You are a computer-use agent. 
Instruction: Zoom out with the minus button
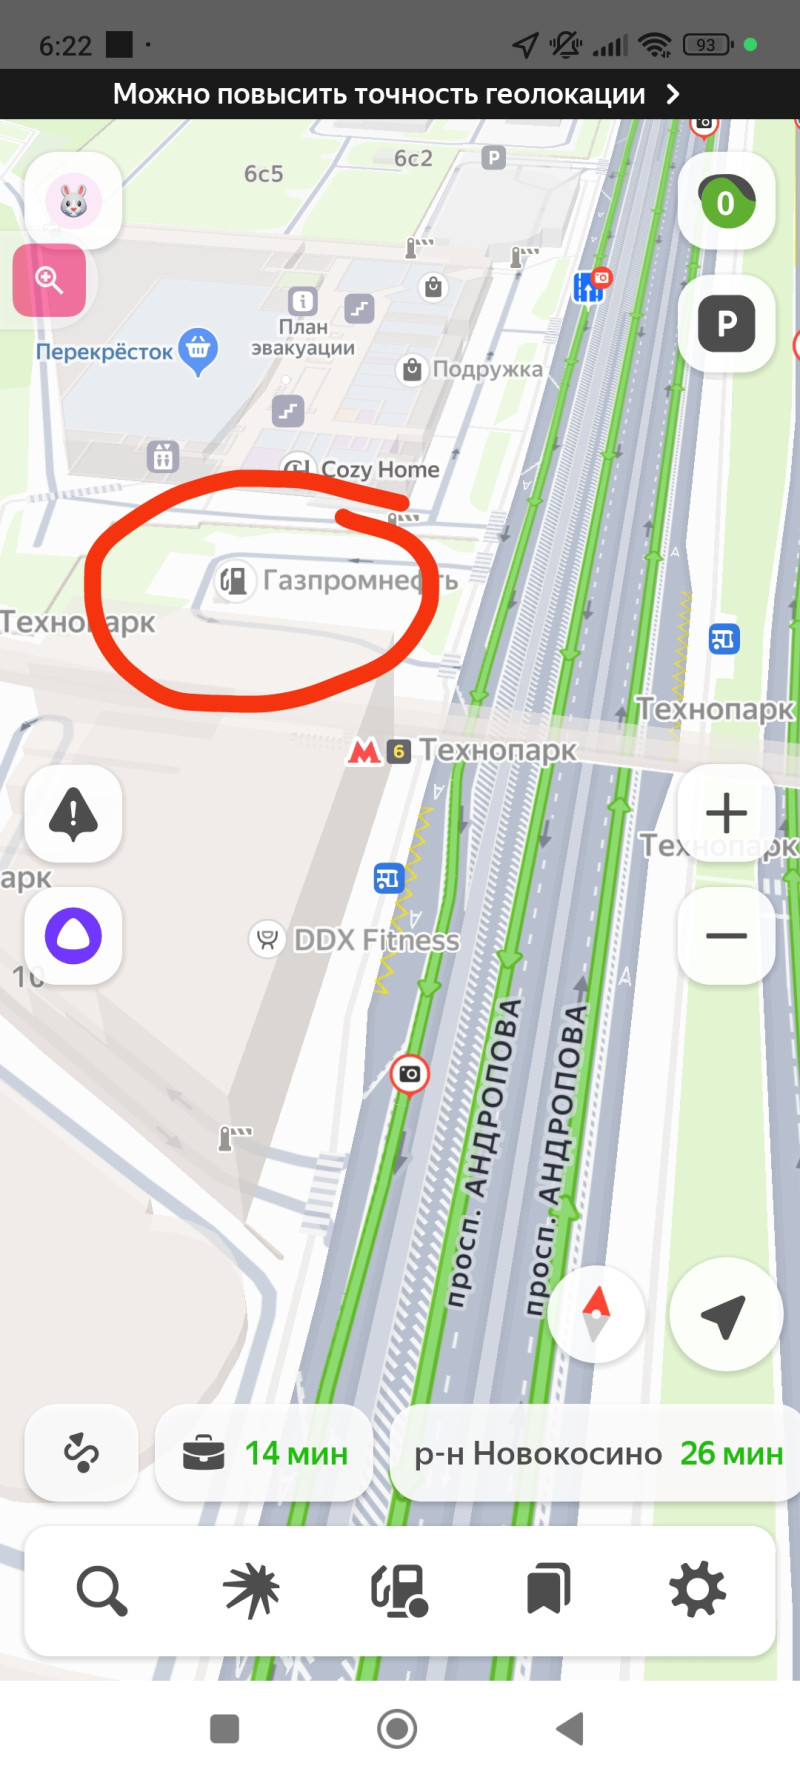tap(727, 936)
